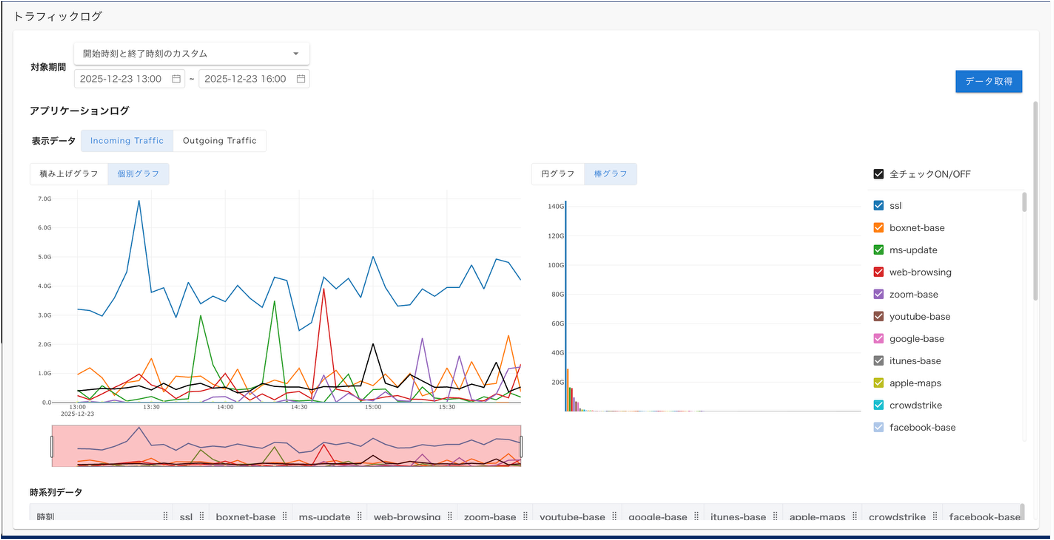The height and width of the screenshot is (540, 1054).
Task: Click the column handle icon beside ssl header
Action: coord(201,517)
